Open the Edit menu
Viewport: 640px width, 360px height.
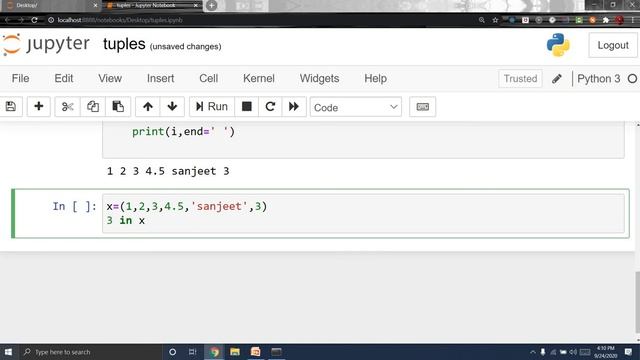64,78
